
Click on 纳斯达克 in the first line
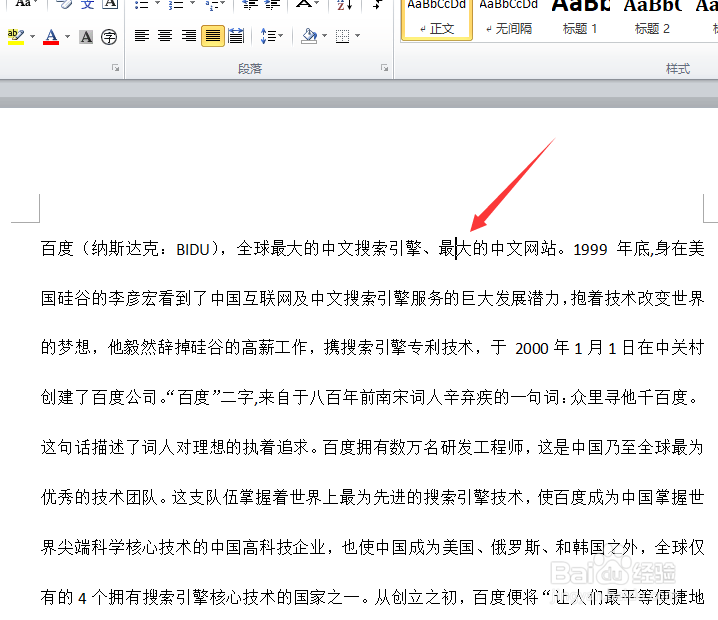point(125,249)
